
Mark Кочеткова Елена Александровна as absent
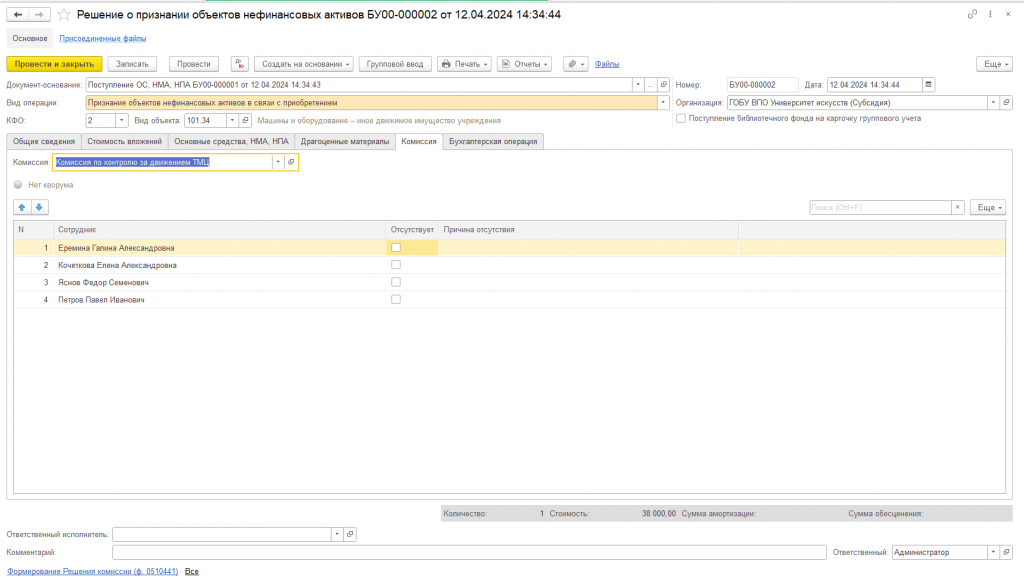(396, 265)
